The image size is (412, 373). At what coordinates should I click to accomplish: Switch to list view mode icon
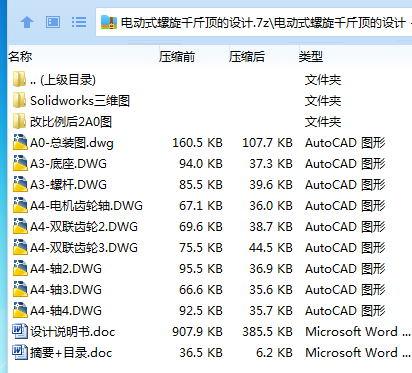click(x=79, y=22)
